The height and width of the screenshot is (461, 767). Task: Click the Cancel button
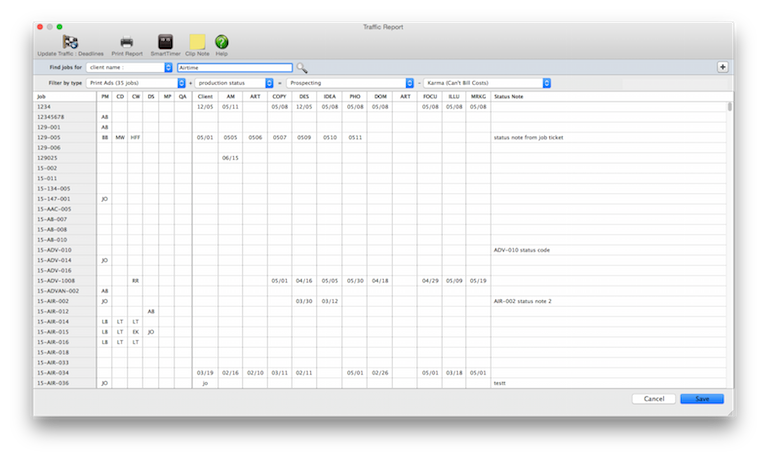pos(653,398)
